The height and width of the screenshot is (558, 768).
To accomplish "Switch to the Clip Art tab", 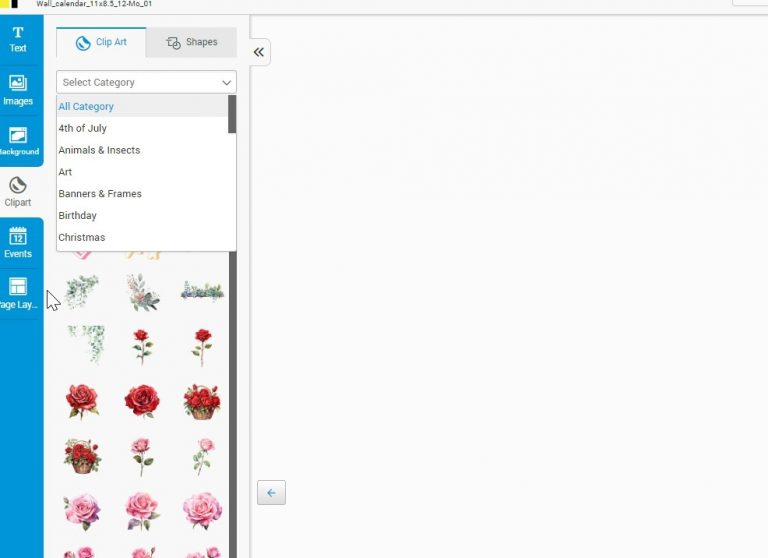I will click(101, 43).
